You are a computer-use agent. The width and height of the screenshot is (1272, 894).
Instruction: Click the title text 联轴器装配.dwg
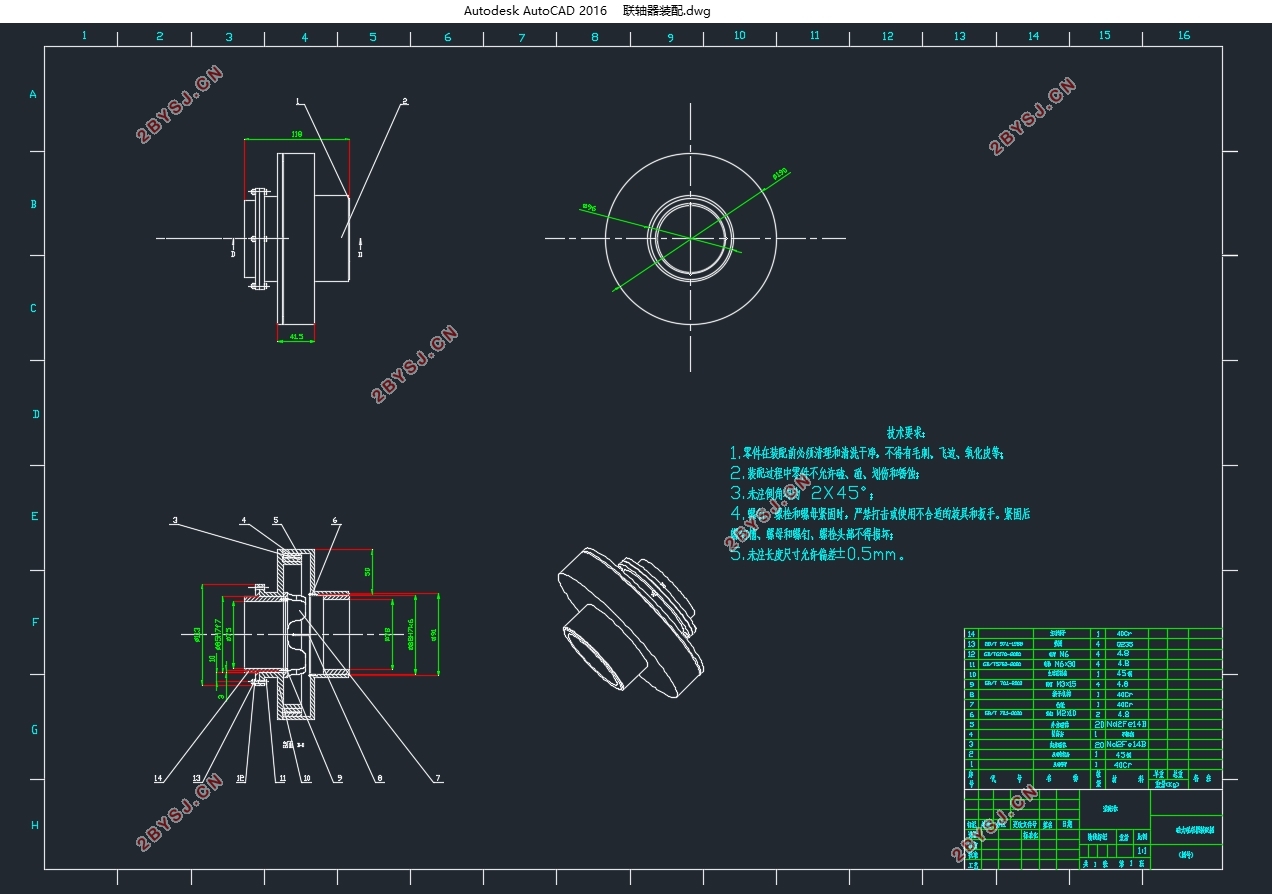point(667,11)
